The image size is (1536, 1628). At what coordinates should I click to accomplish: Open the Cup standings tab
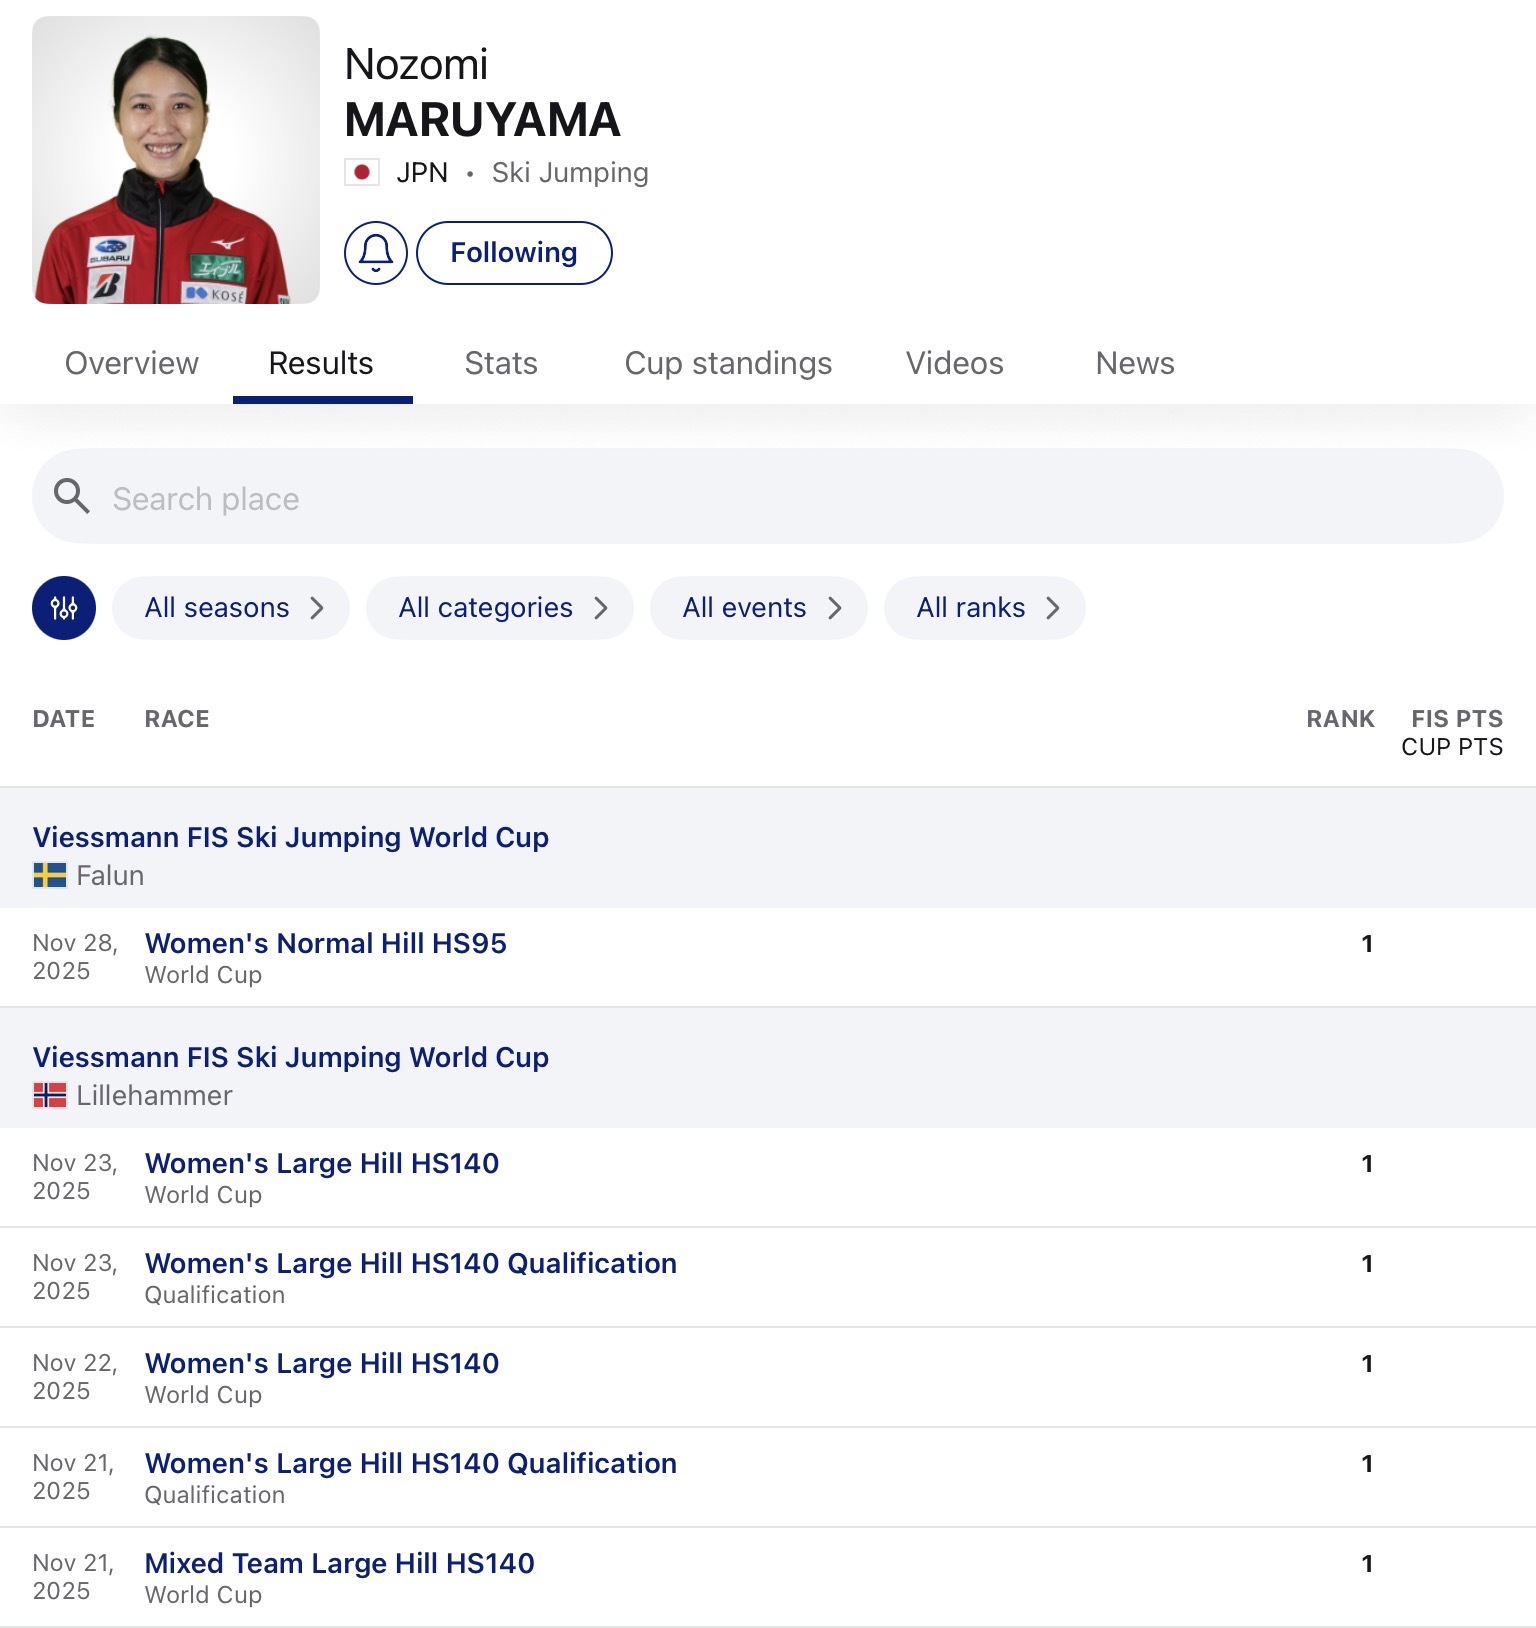(728, 363)
